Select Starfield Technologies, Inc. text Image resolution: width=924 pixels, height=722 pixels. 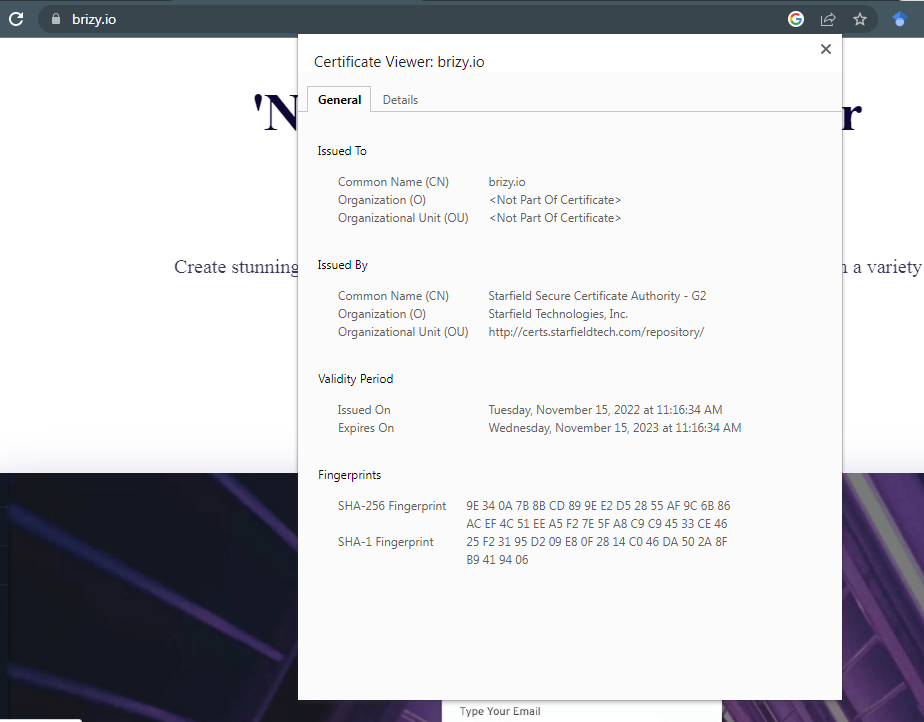click(558, 314)
